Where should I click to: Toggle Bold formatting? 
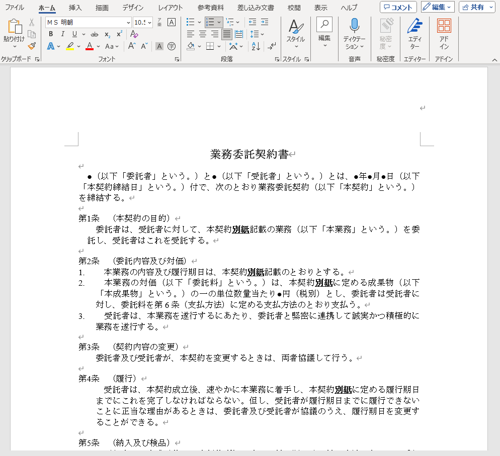tap(51, 34)
